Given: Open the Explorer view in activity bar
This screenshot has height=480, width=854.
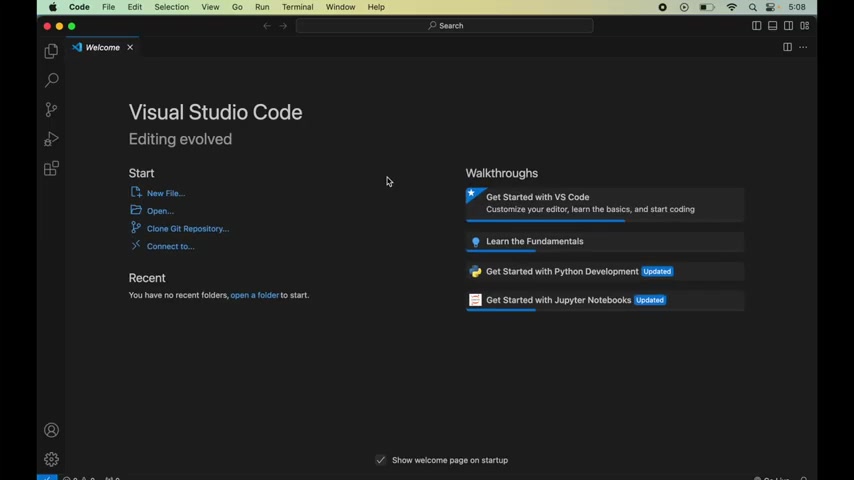Looking at the screenshot, I should pos(51,51).
